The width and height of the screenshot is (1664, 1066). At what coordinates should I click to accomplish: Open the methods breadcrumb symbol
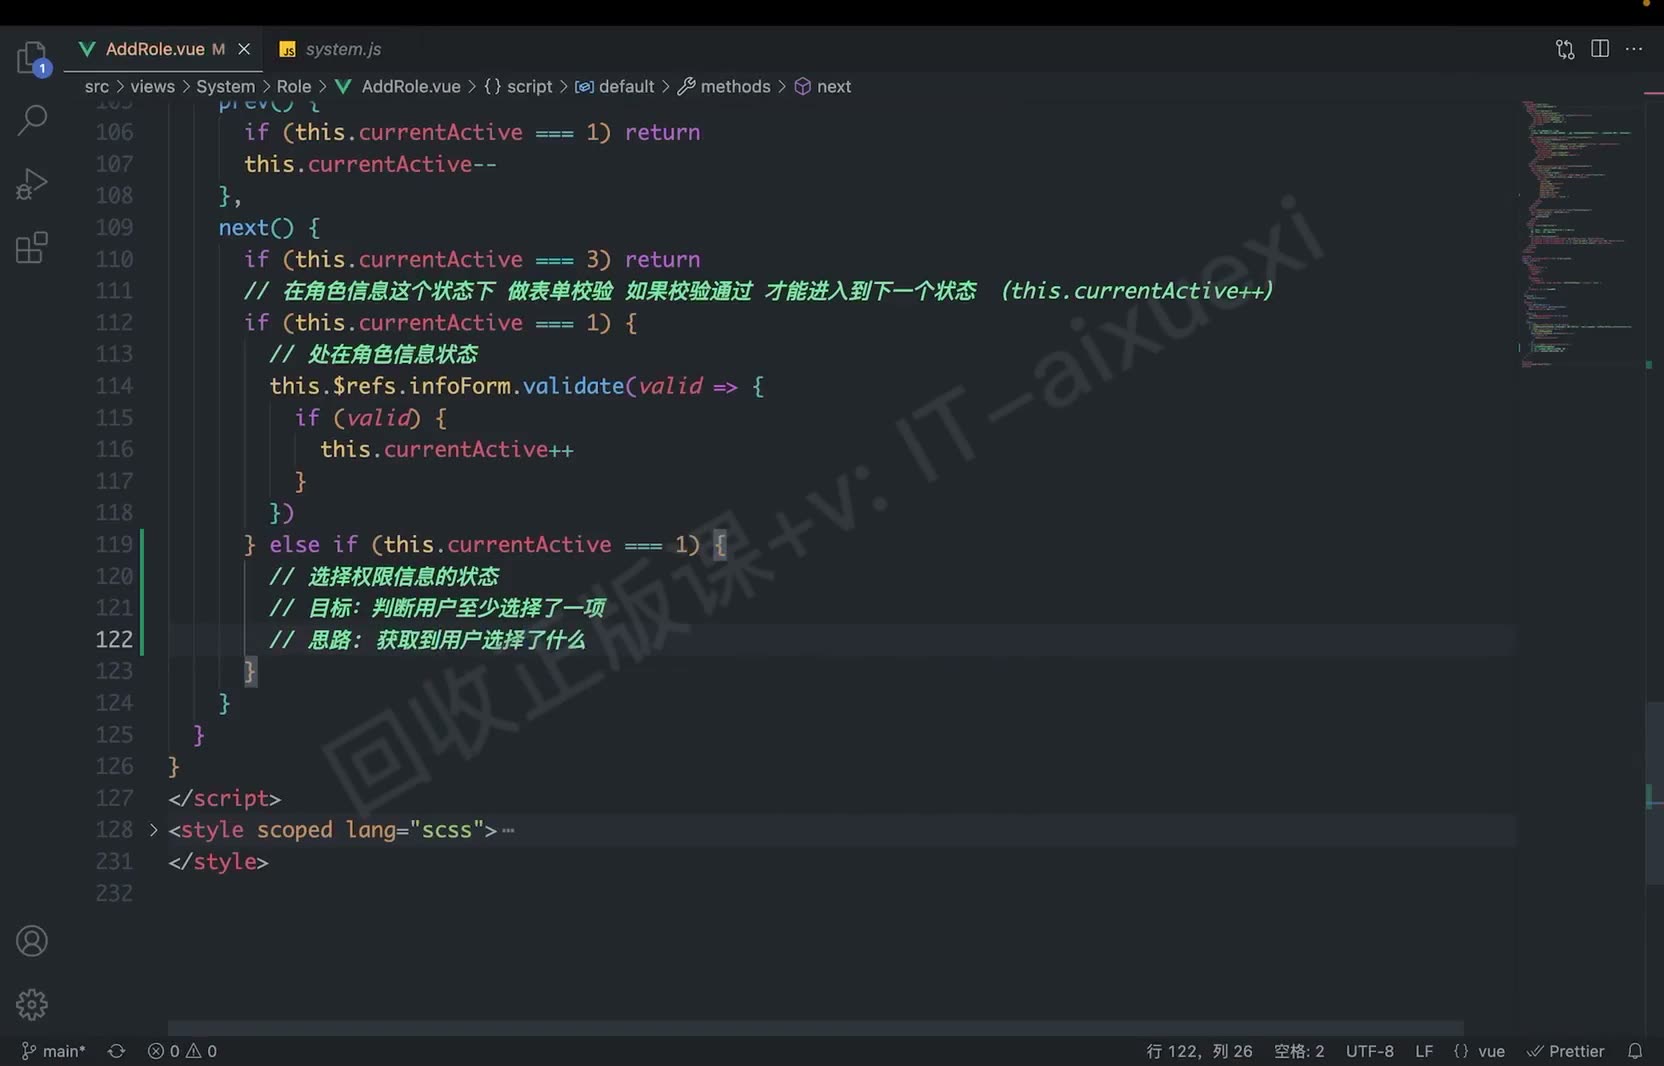pos(724,87)
